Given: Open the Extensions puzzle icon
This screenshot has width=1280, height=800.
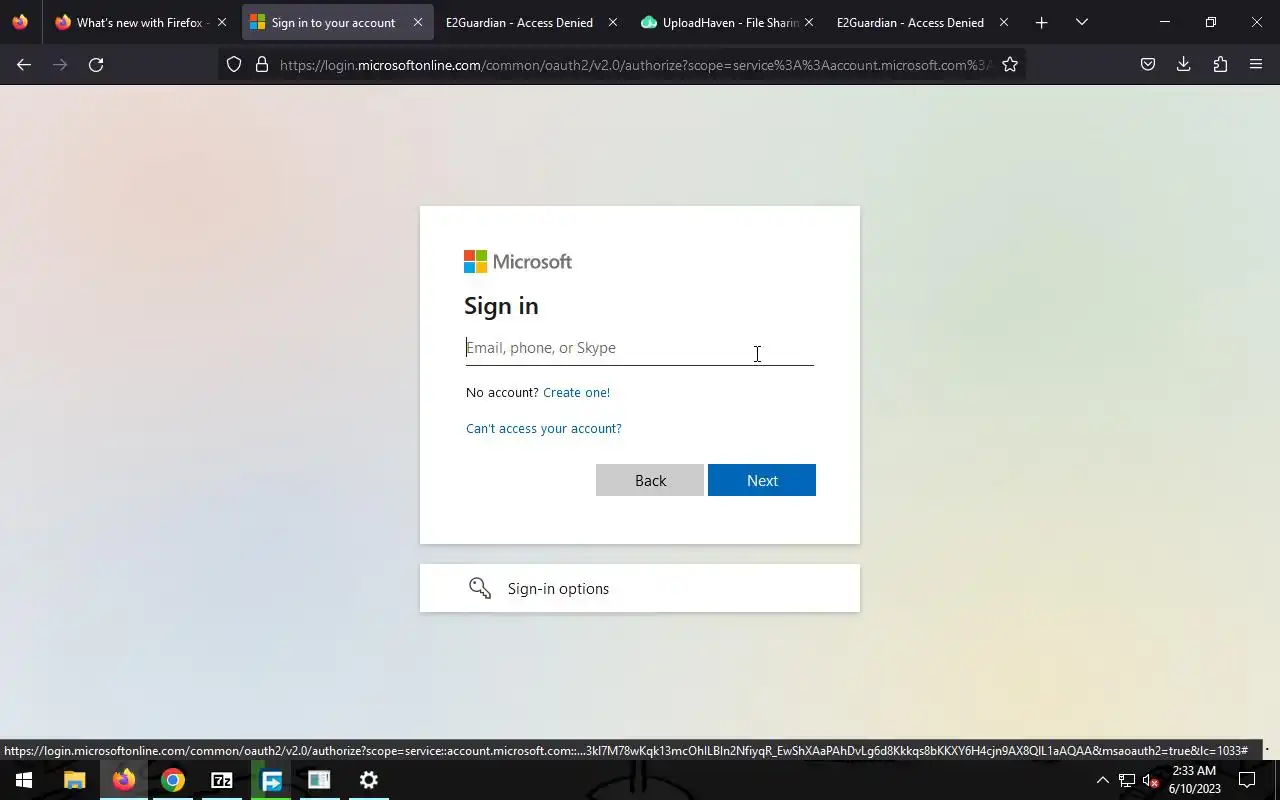Looking at the screenshot, I should point(1220,65).
